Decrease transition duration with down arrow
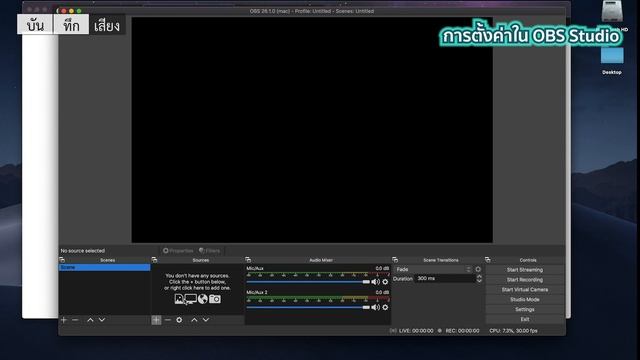This screenshot has width=640, height=360. tap(479, 281)
